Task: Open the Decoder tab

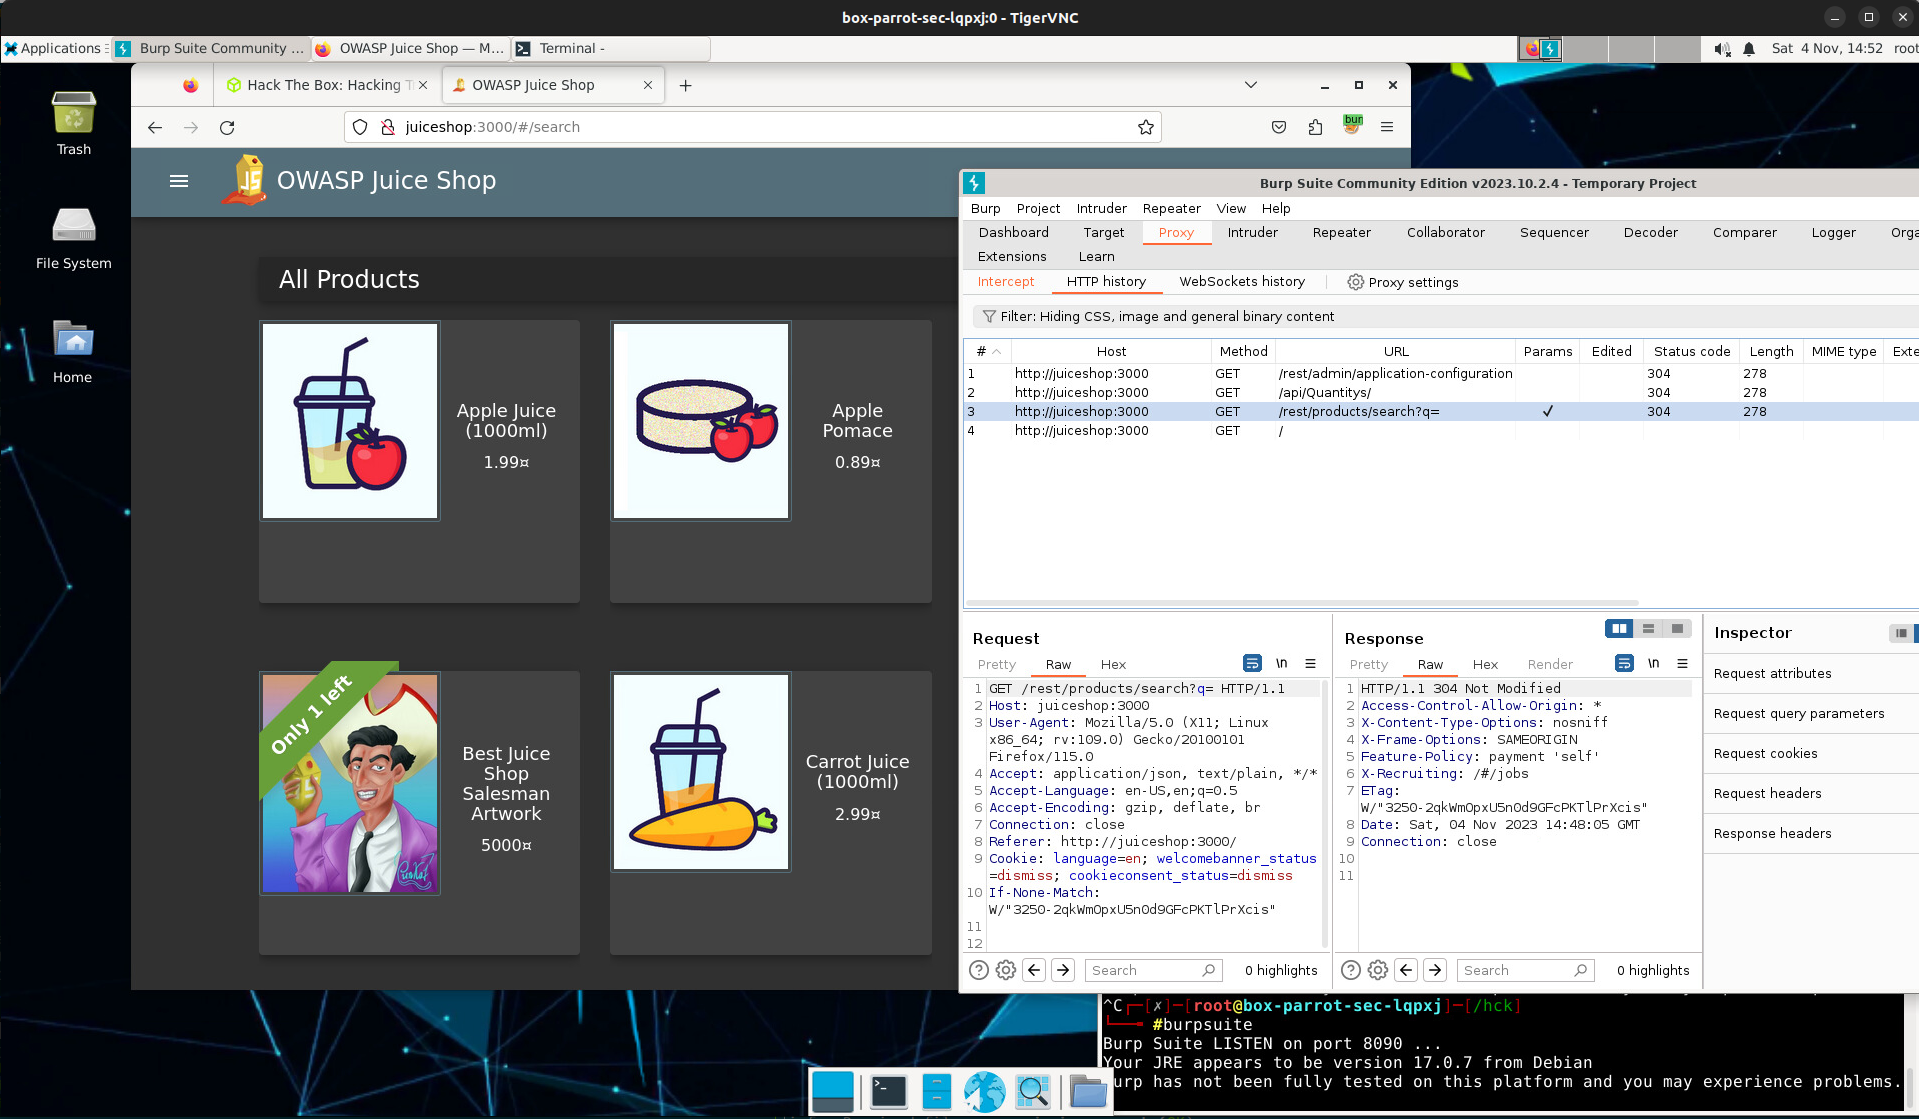Action: pos(1650,233)
